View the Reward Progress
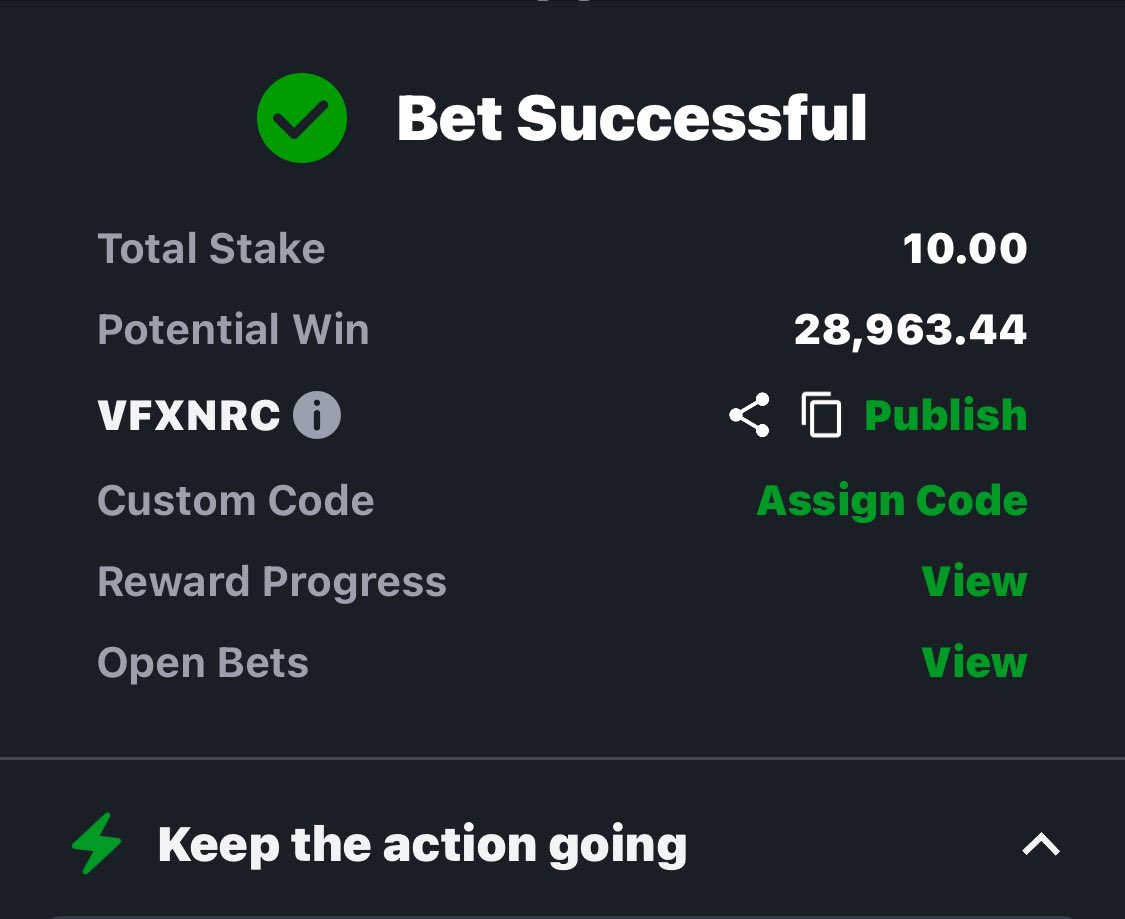Viewport: 1125px width, 919px height. [974, 581]
